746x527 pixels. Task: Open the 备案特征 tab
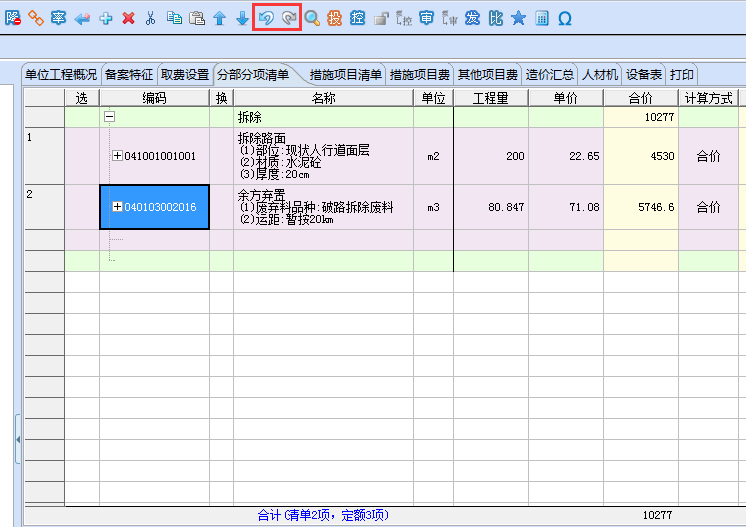(128, 75)
